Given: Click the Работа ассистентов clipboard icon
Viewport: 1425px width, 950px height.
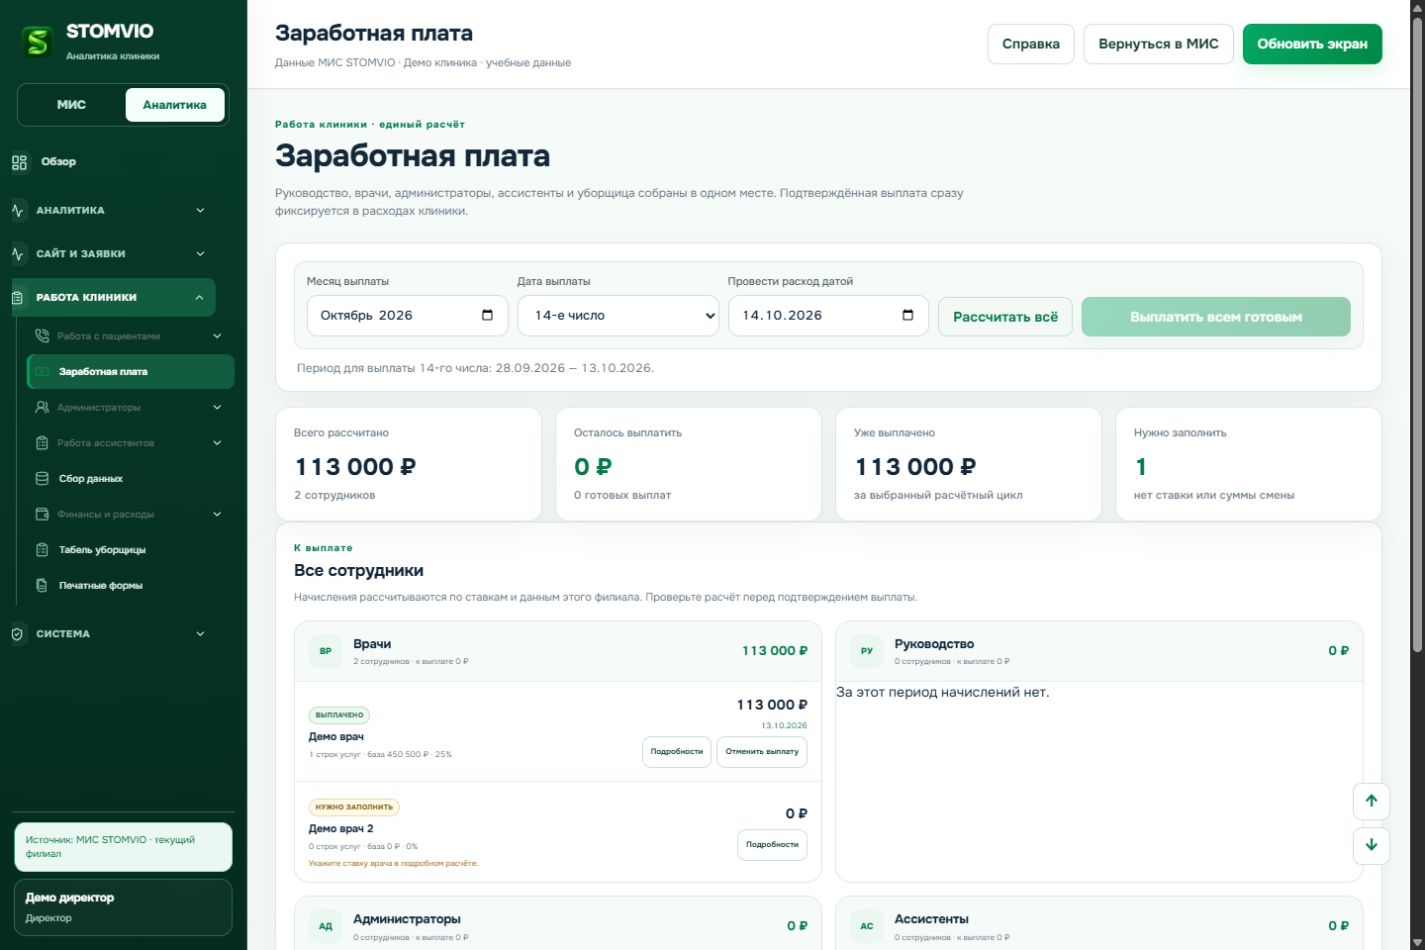Looking at the screenshot, I should click(x=42, y=443).
